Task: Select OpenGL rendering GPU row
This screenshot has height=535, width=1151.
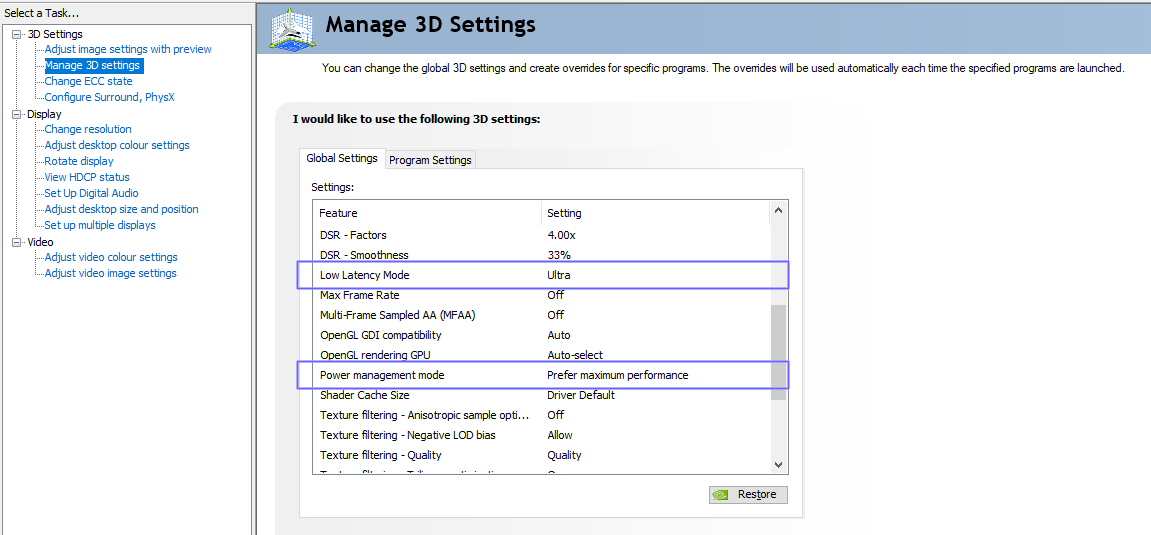Action: pos(542,355)
